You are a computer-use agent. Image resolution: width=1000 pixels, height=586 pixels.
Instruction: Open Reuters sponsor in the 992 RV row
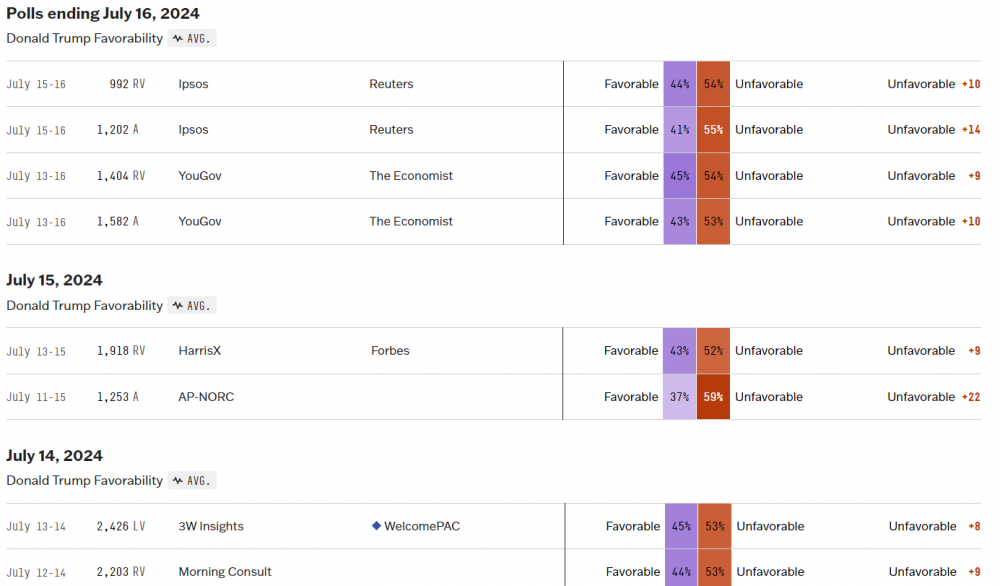coord(391,84)
